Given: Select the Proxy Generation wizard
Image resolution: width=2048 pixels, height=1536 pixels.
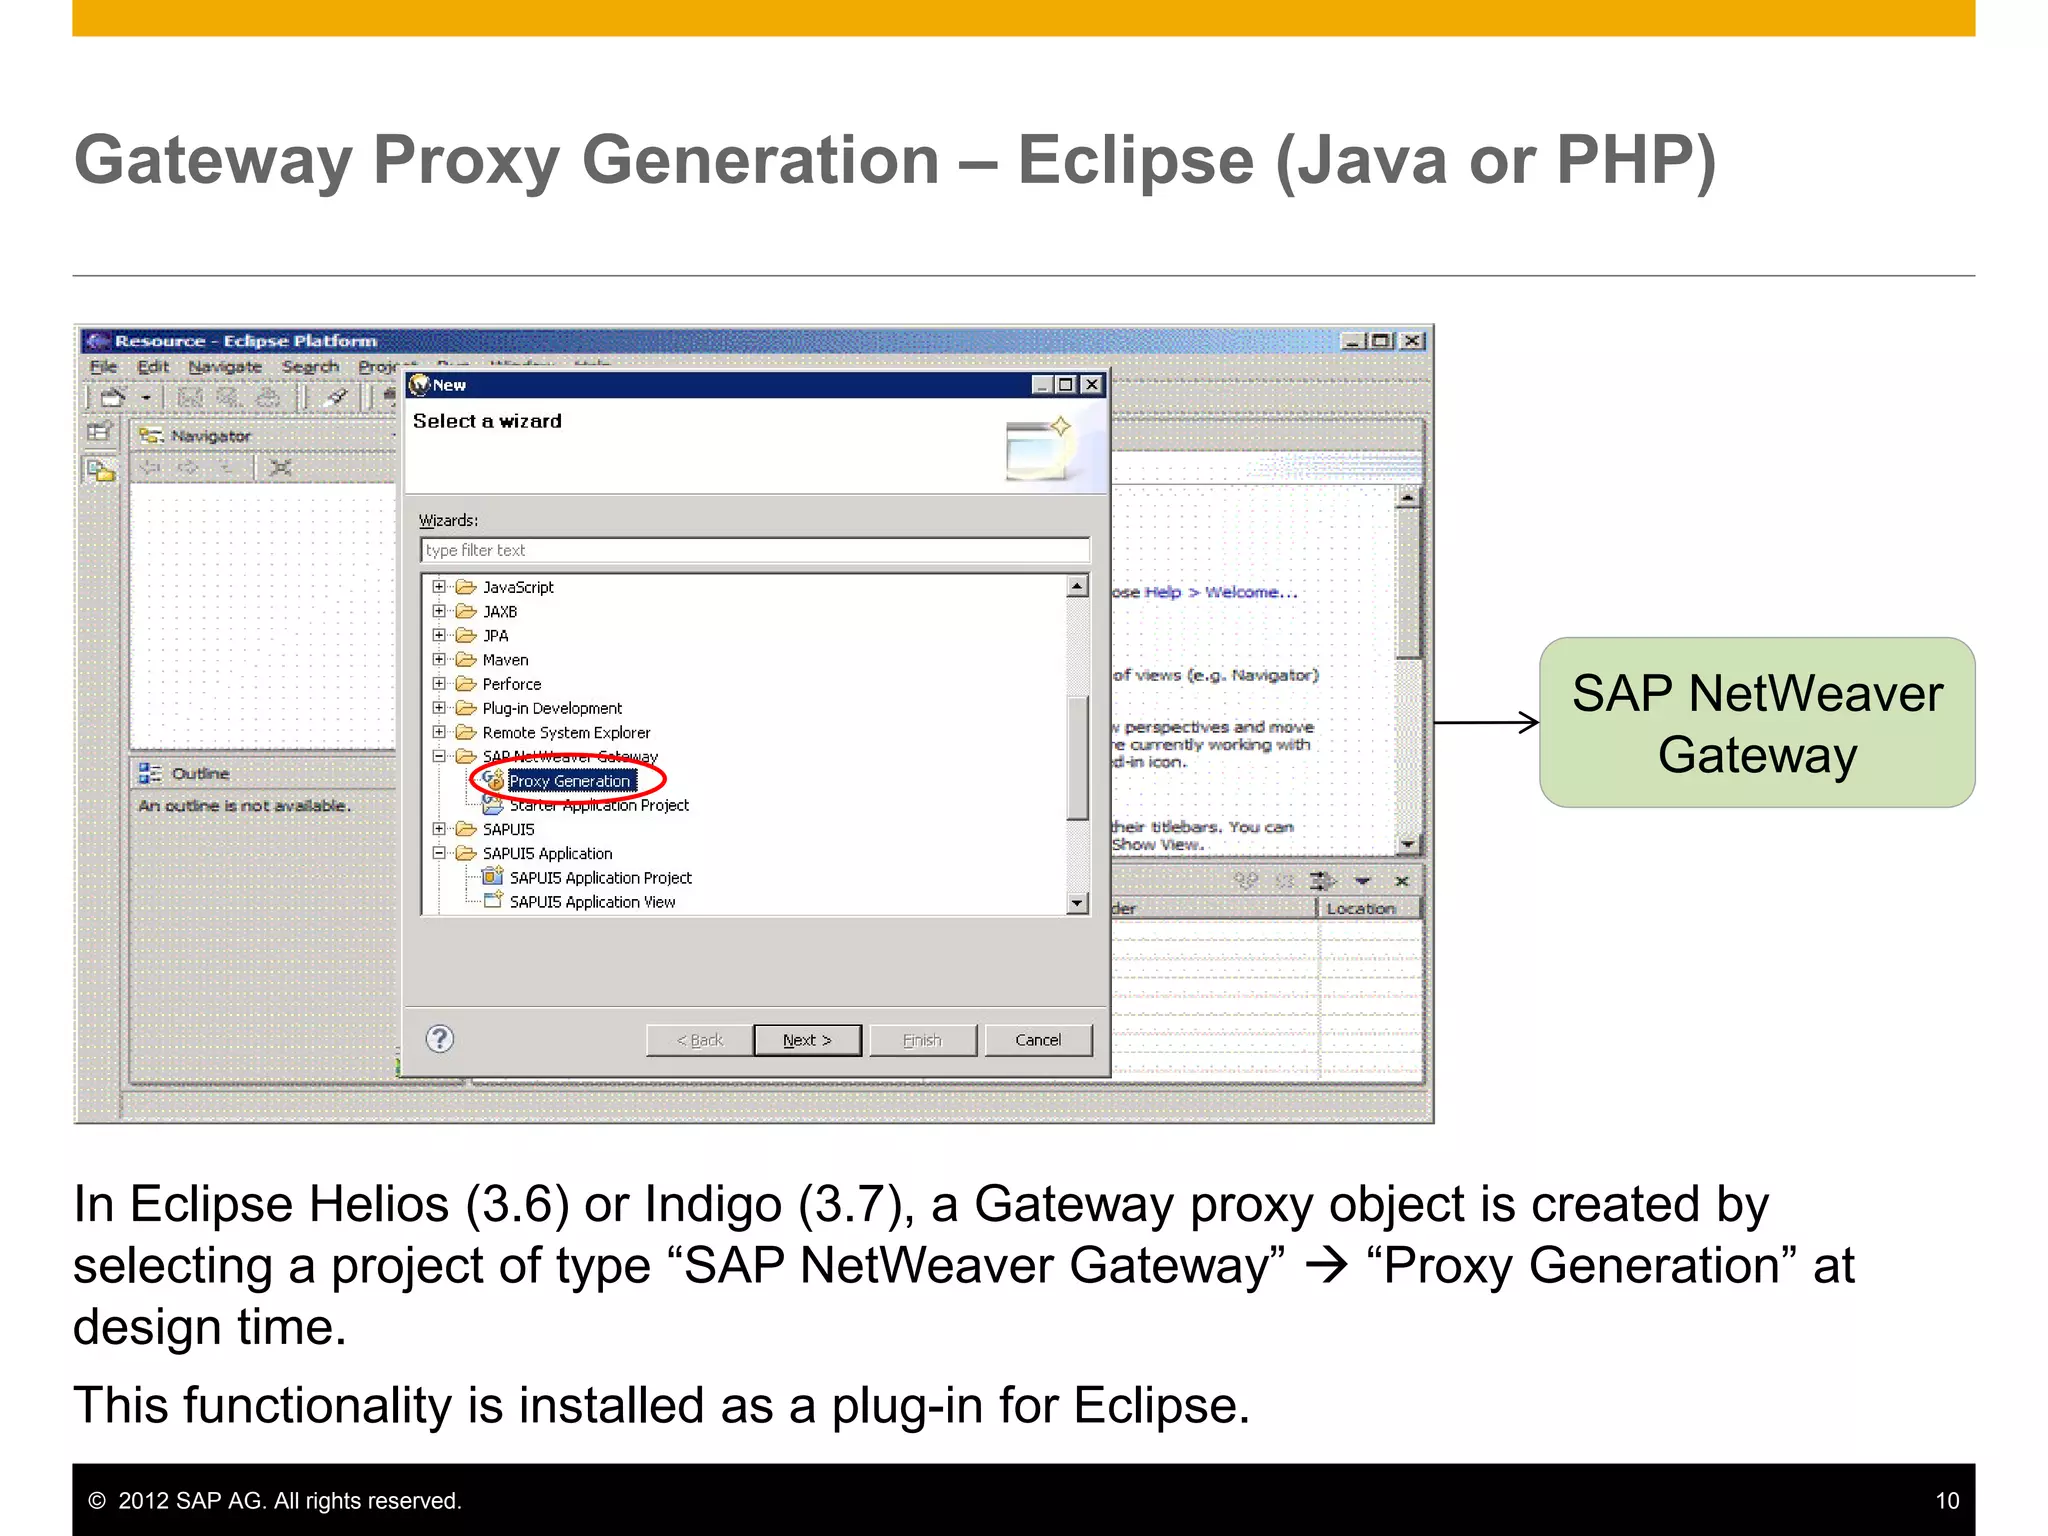Looking at the screenshot, I should pyautogui.click(x=570, y=781).
